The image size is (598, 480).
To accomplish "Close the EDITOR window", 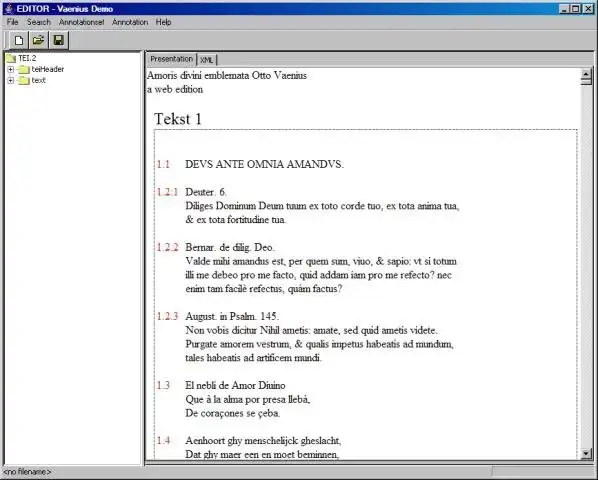I will pos(588,9).
